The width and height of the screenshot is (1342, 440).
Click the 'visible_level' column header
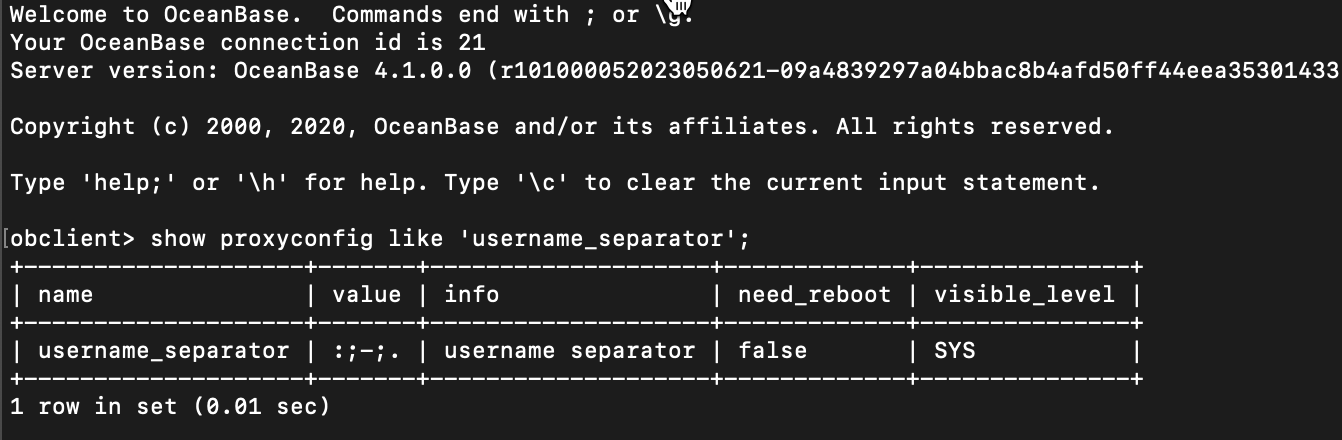[x=1024, y=295]
